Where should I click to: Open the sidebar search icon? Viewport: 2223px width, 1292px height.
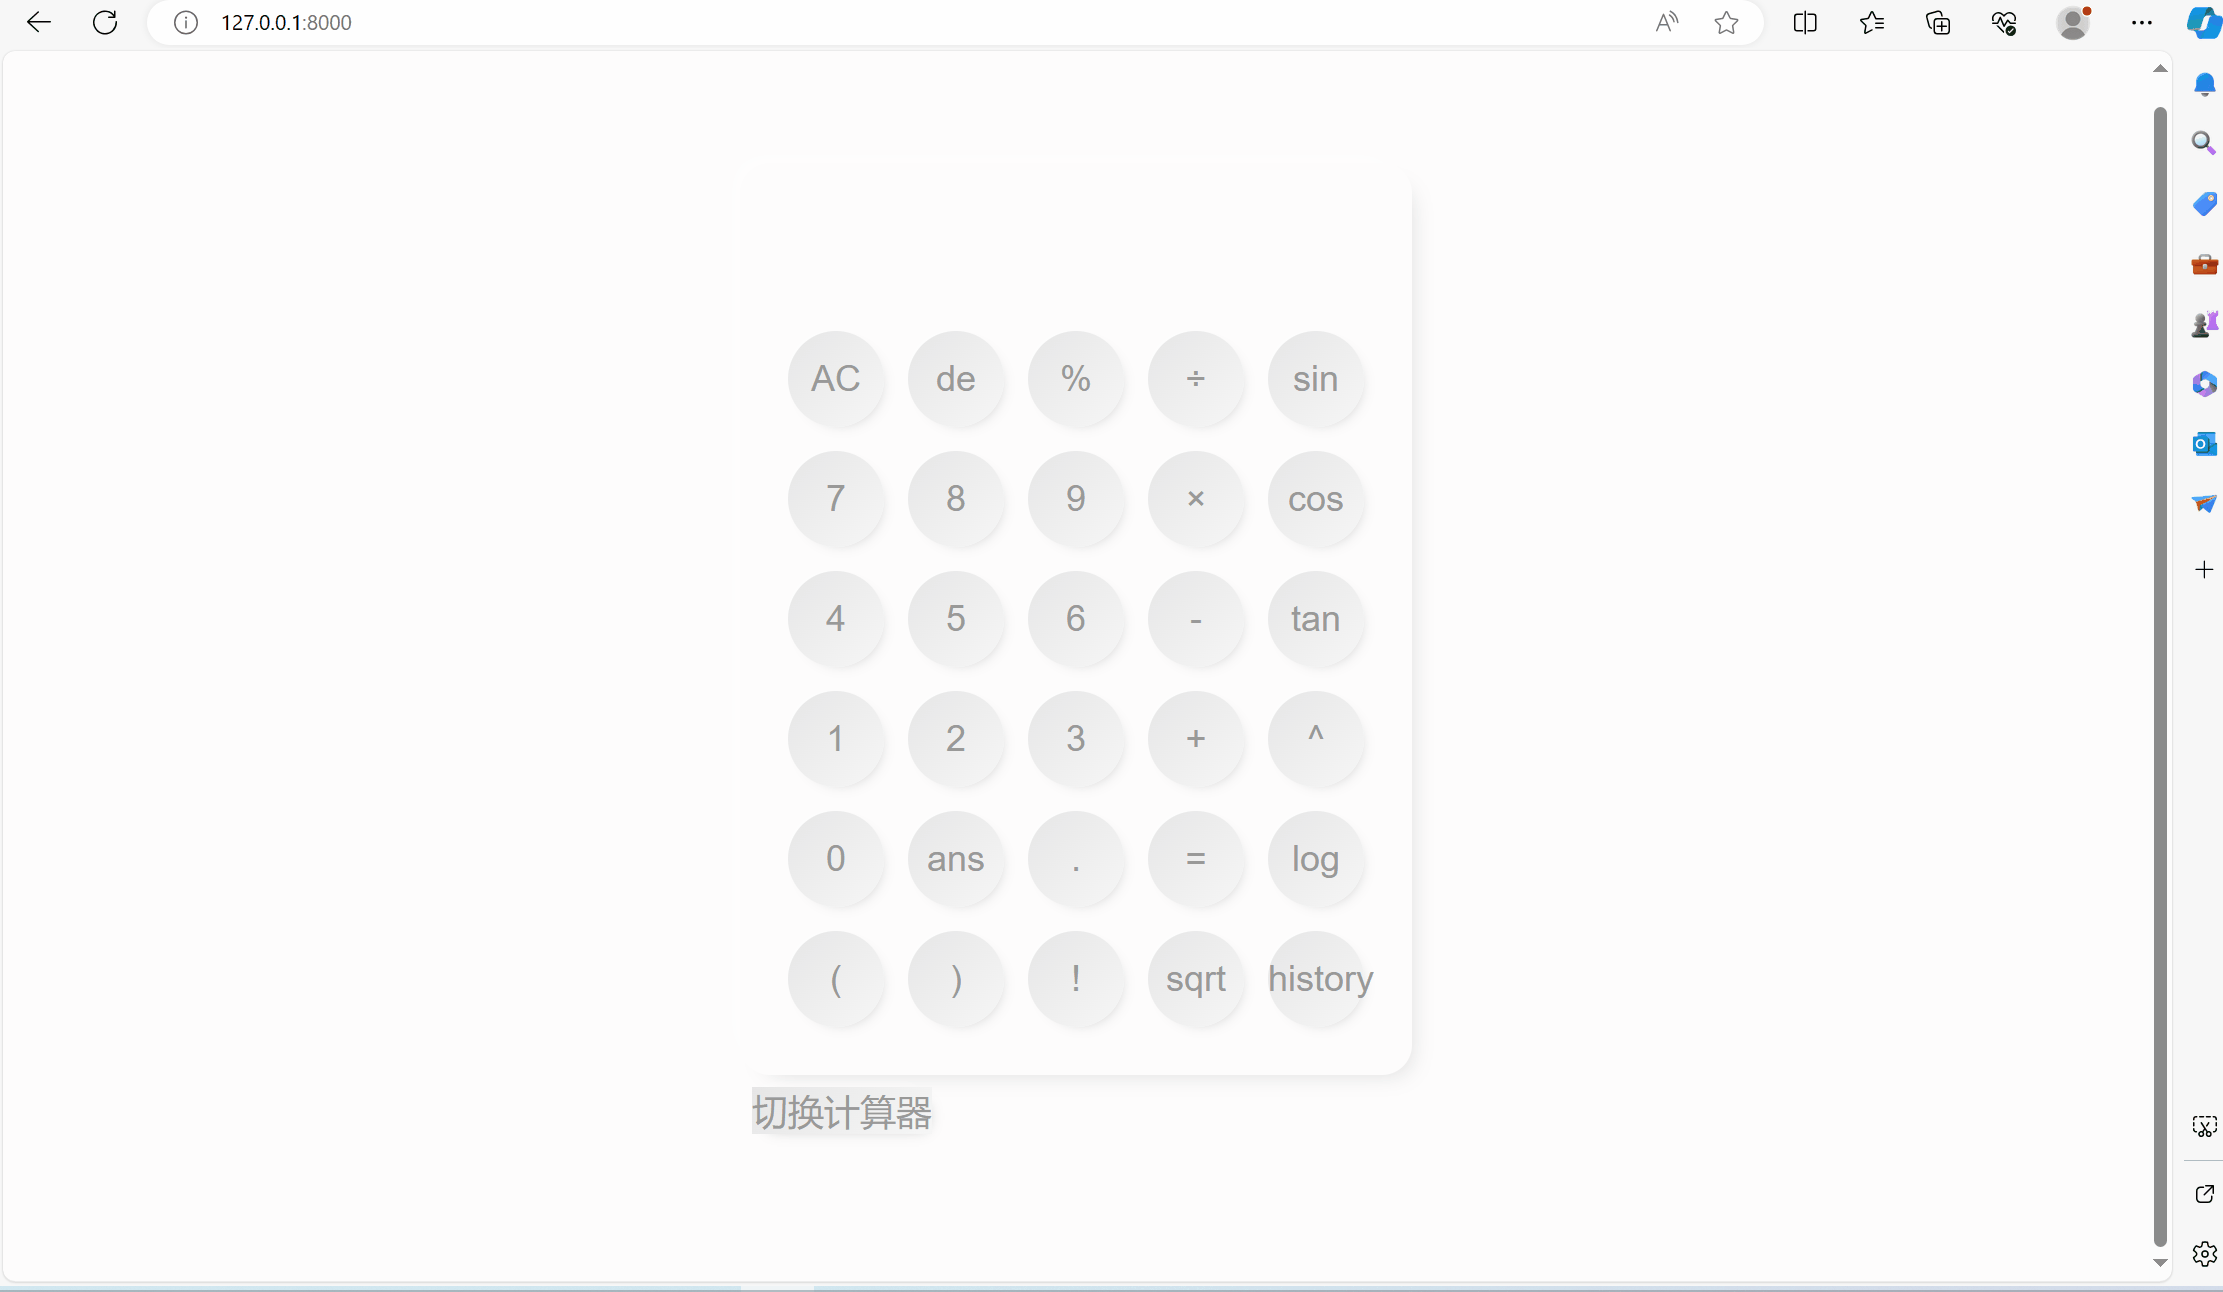click(2203, 143)
